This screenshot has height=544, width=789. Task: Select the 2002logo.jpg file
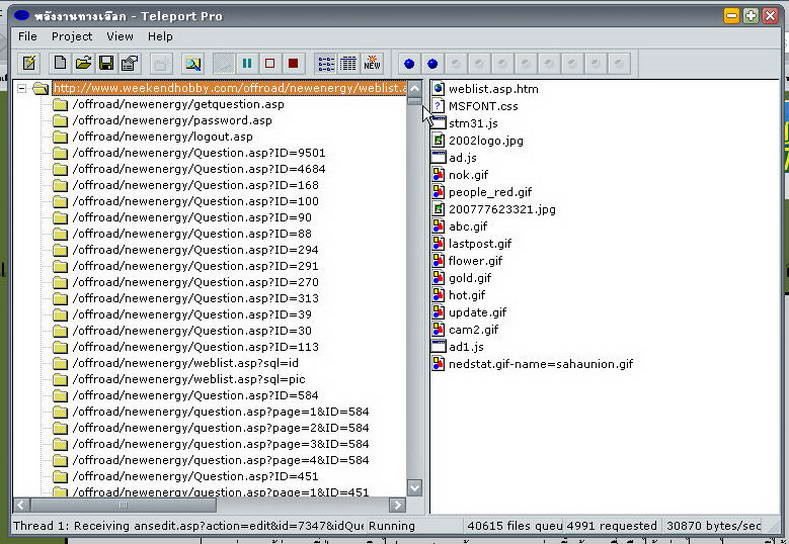point(485,141)
